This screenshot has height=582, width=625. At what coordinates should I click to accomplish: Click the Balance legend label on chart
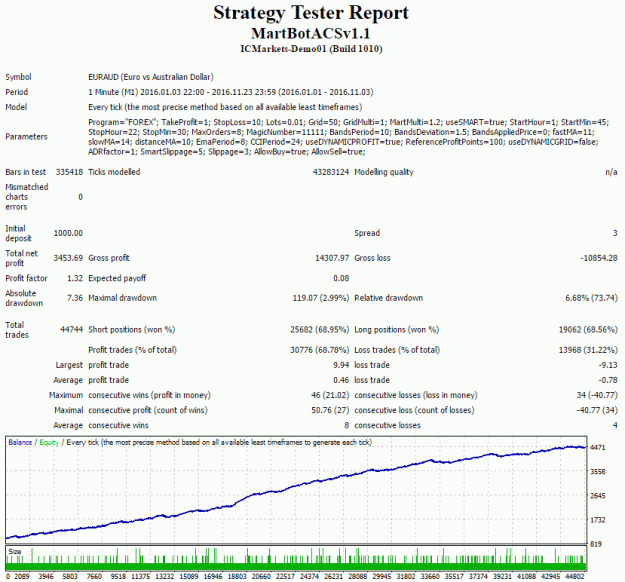pyautogui.click(x=20, y=442)
